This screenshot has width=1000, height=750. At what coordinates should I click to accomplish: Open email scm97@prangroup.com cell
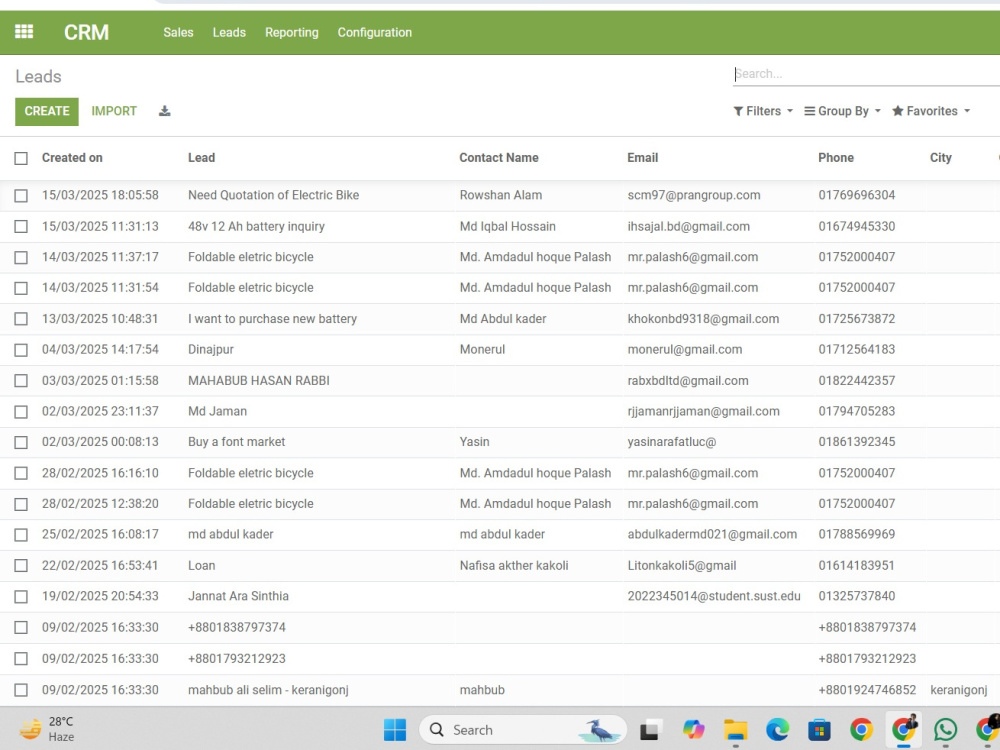(x=694, y=195)
